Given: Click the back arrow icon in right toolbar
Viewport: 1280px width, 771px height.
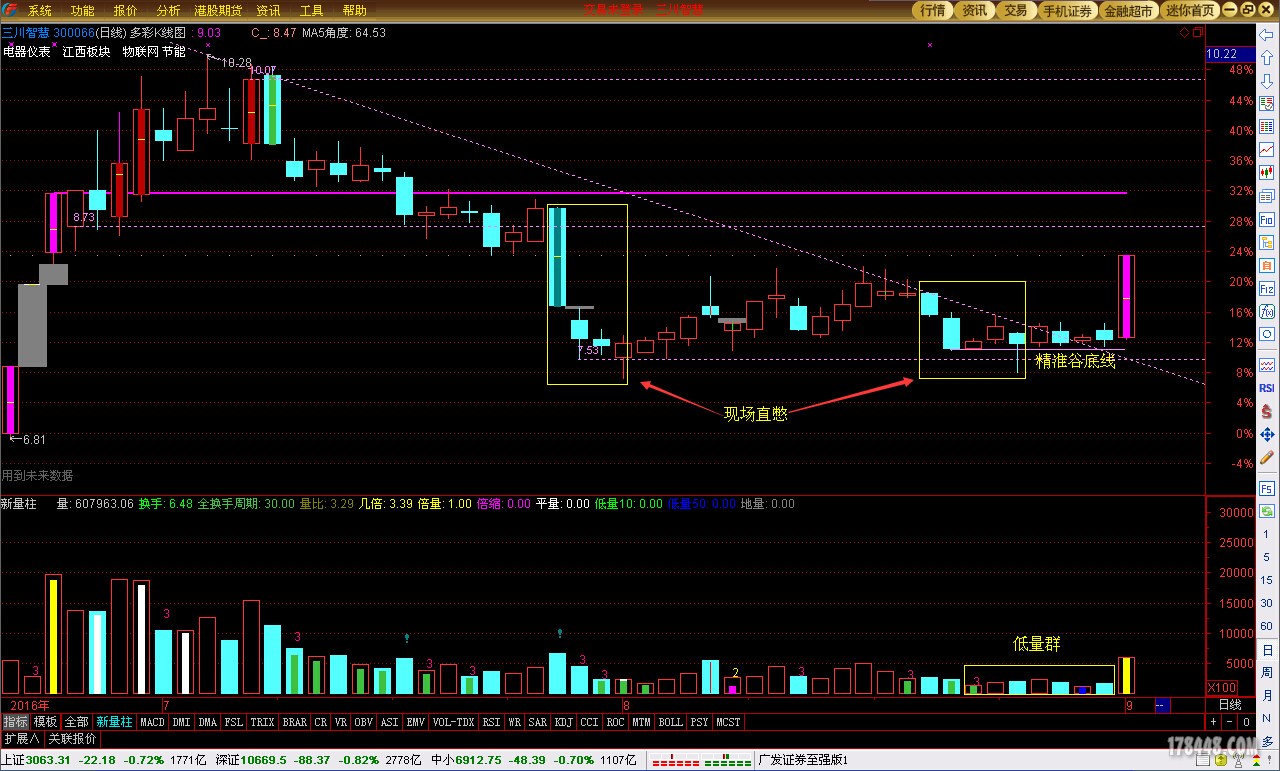Looking at the screenshot, I should pos(1267,35).
